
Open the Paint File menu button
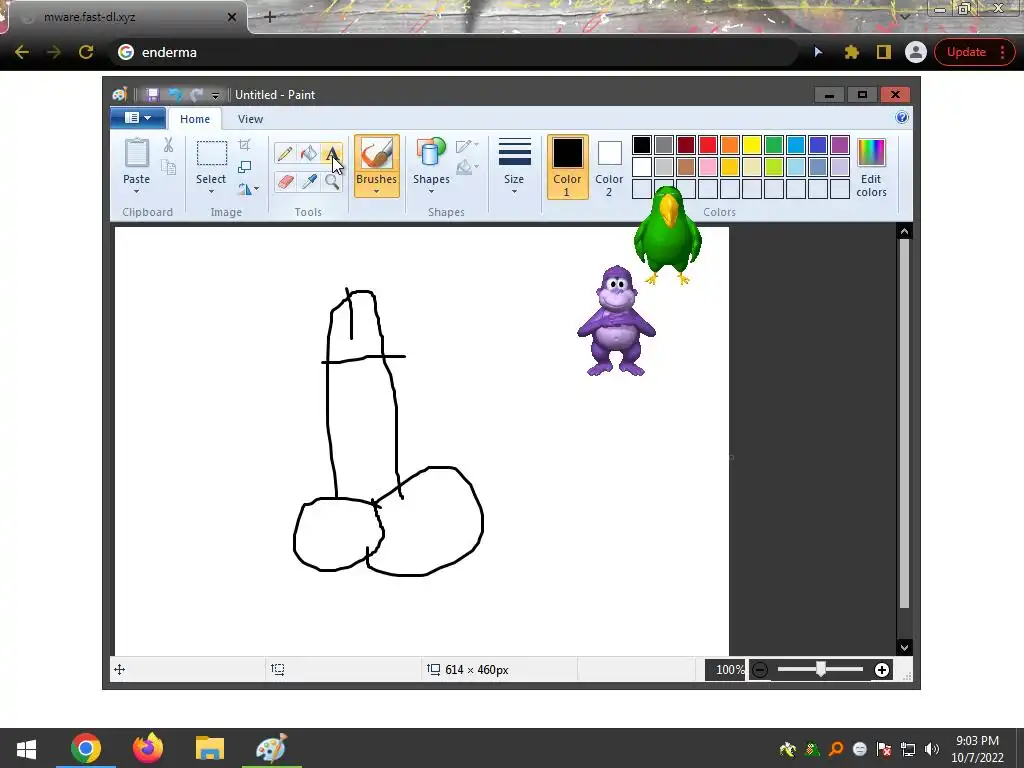138,118
